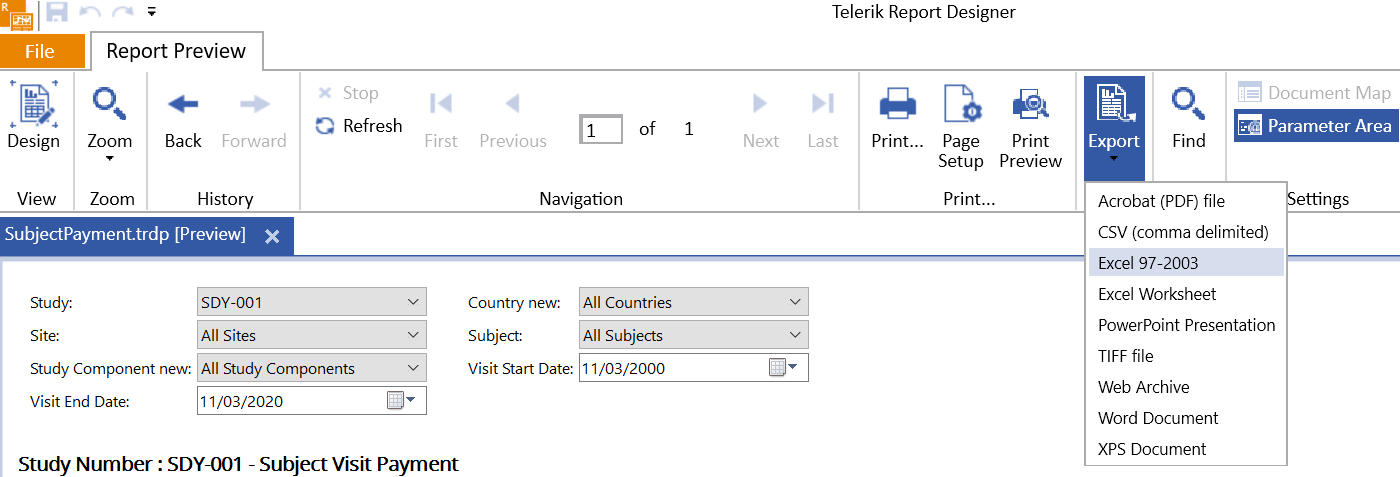Screen dimensions: 1400x477
Task: Click the Back history arrow
Action: point(183,104)
